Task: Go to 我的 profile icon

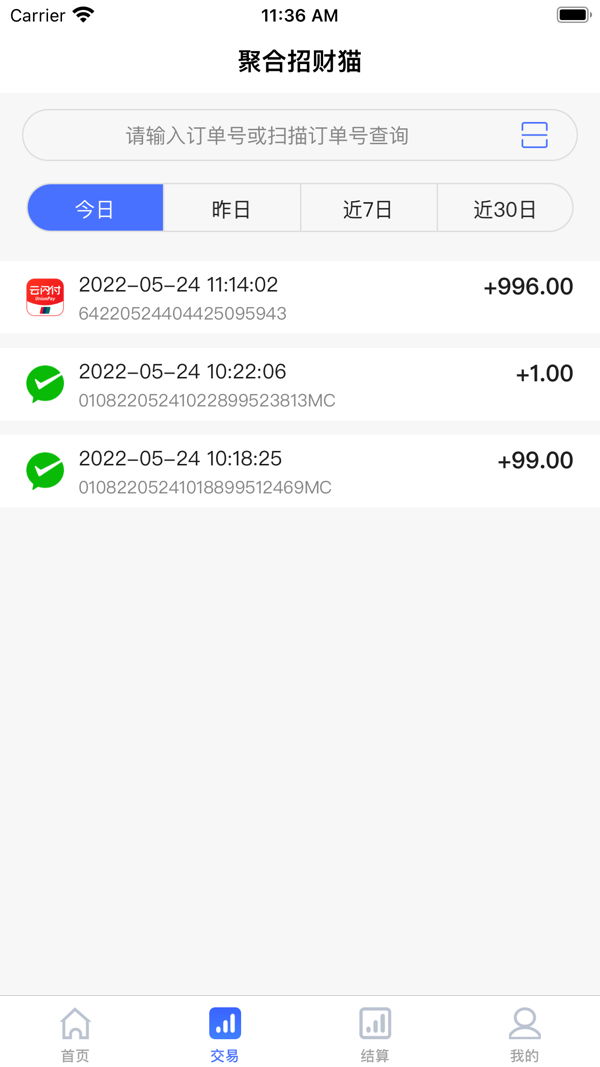Action: 524,1023
